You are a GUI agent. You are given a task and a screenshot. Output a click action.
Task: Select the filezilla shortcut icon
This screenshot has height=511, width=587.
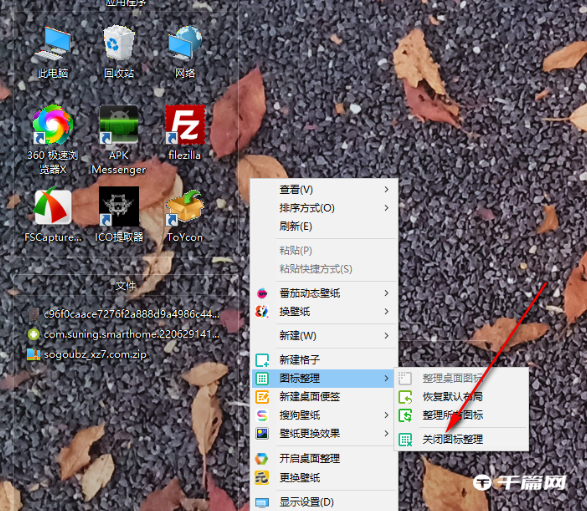click(185, 125)
